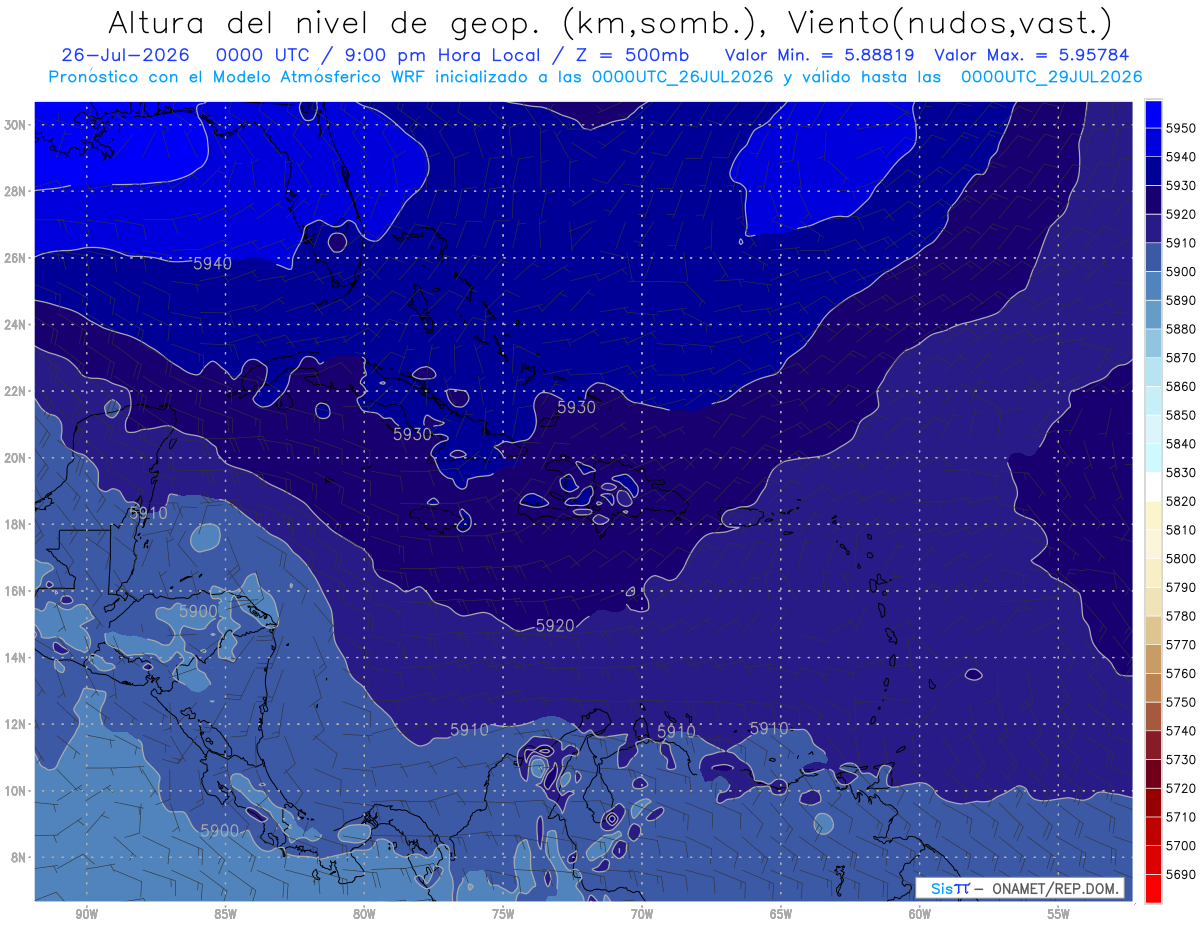Select the legend value 5780
Image resolution: width=1200 pixels, height=927 pixels.
click(1181, 616)
